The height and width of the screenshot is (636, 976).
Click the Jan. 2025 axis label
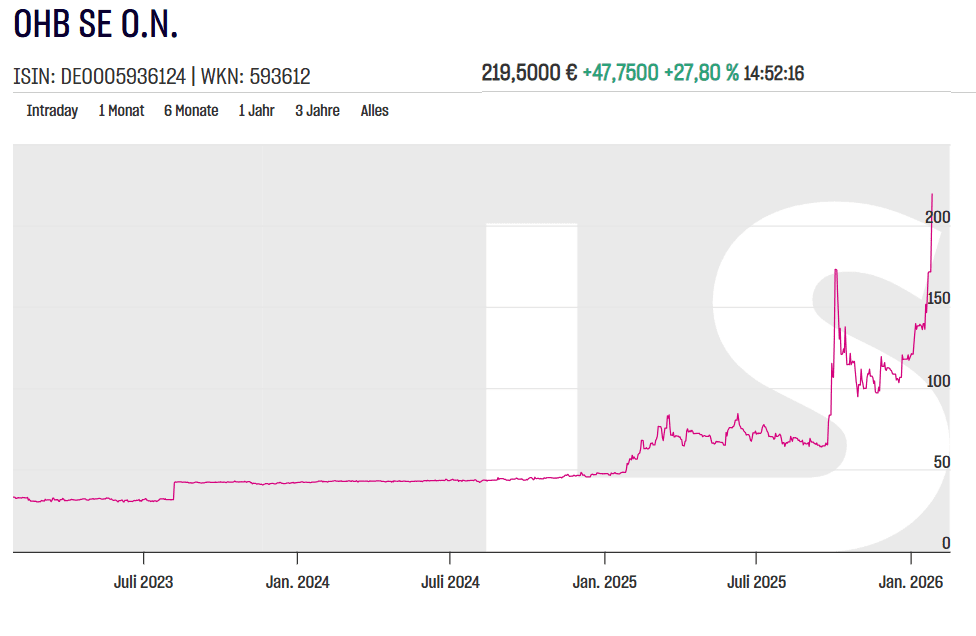(605, 582)
